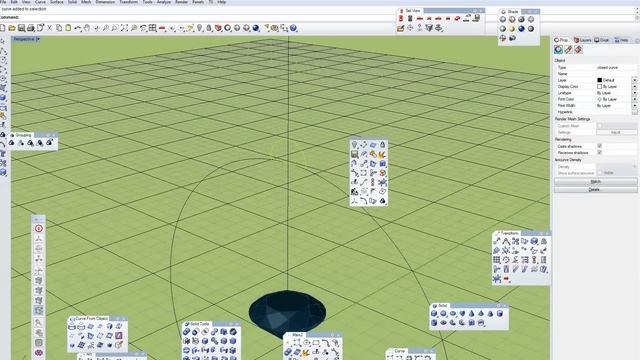
Task: Open the Analyze menu
Action: 164,2
